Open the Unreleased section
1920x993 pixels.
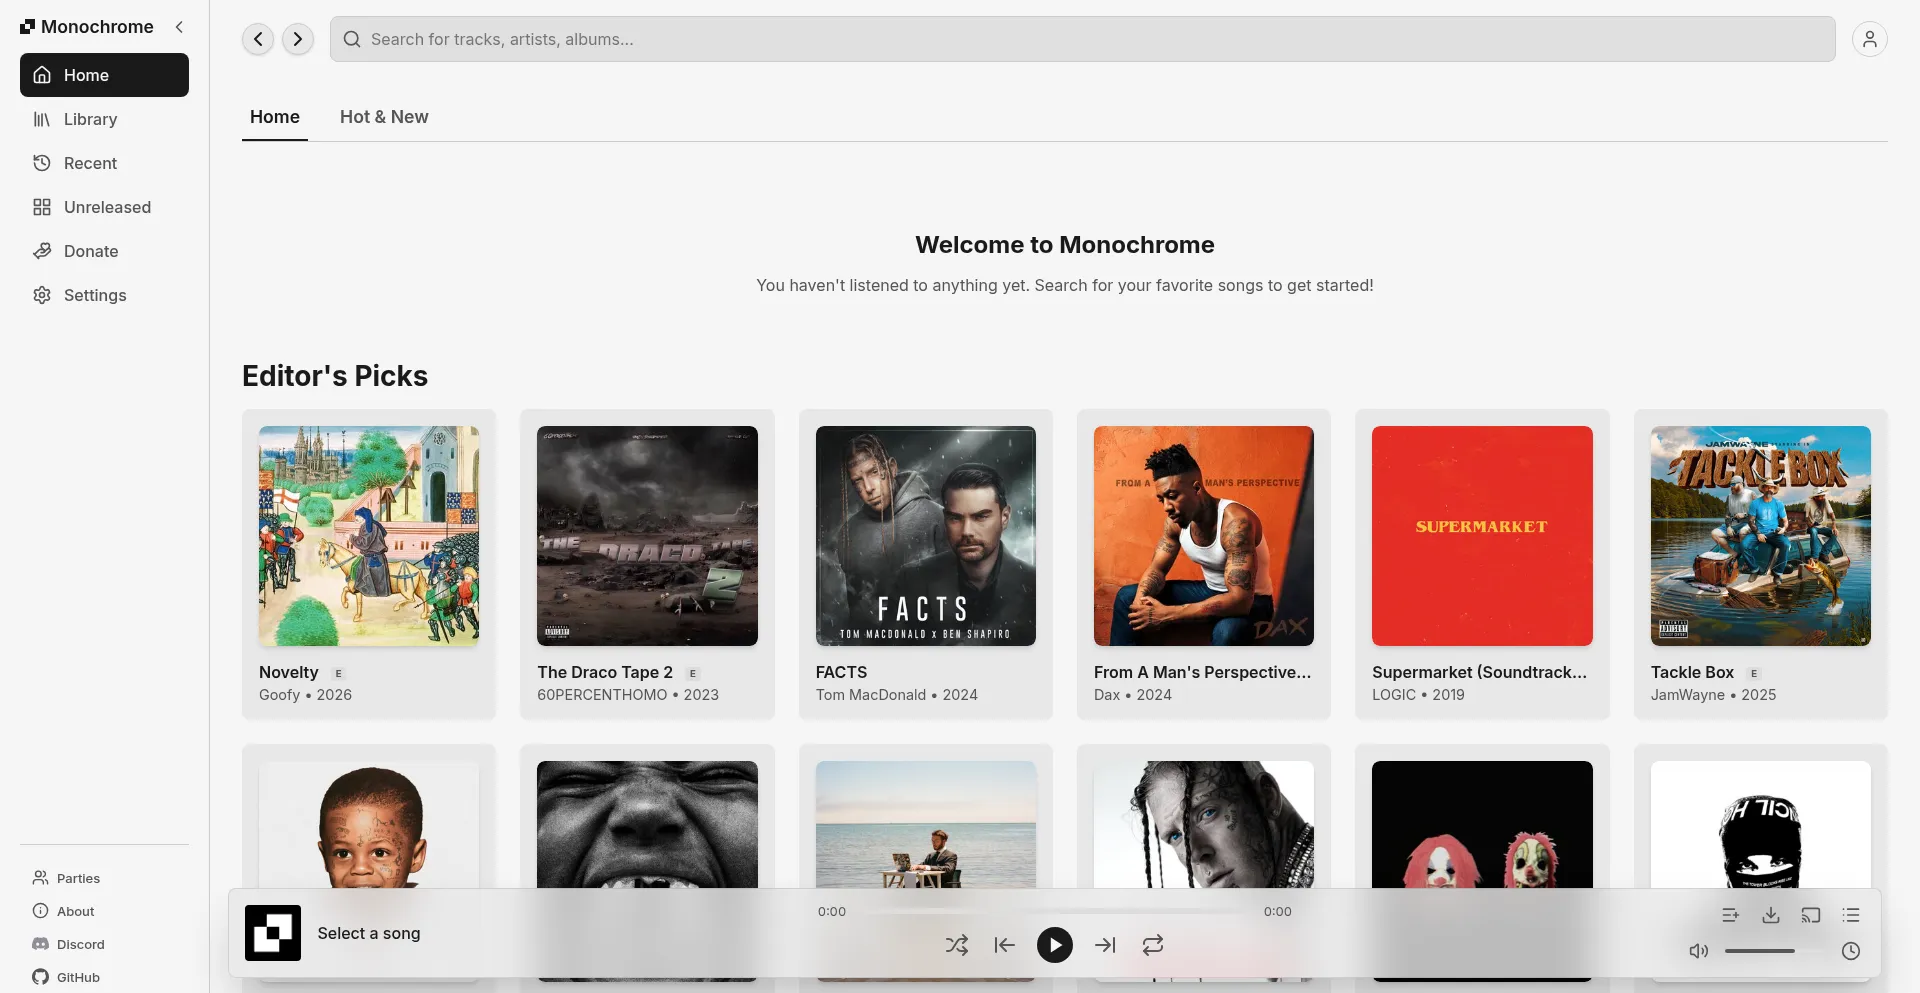tap(104, 207)
